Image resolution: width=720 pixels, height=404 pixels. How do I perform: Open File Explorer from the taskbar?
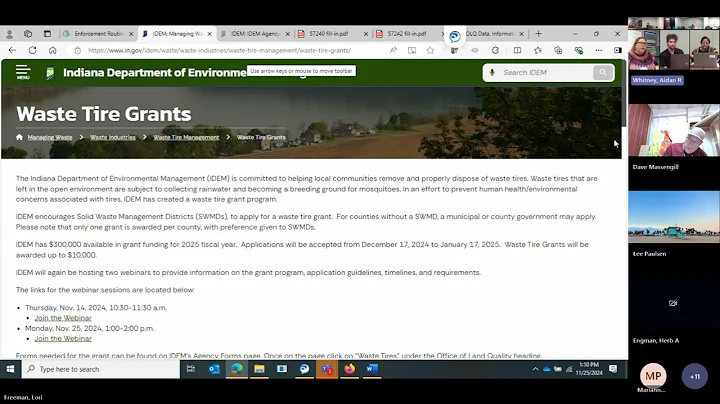coord(259,369)
